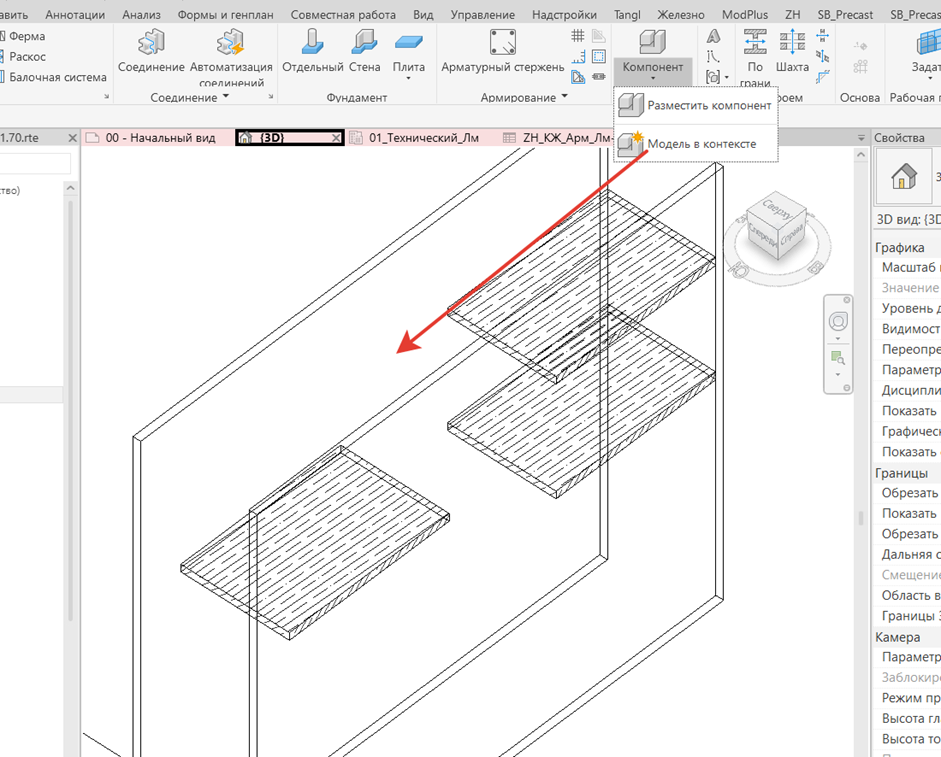Image resolution: width=941 pixels, height=757 pixels.
Task: Click Спереди face of ViewCube
Action: tap(763, 236)
